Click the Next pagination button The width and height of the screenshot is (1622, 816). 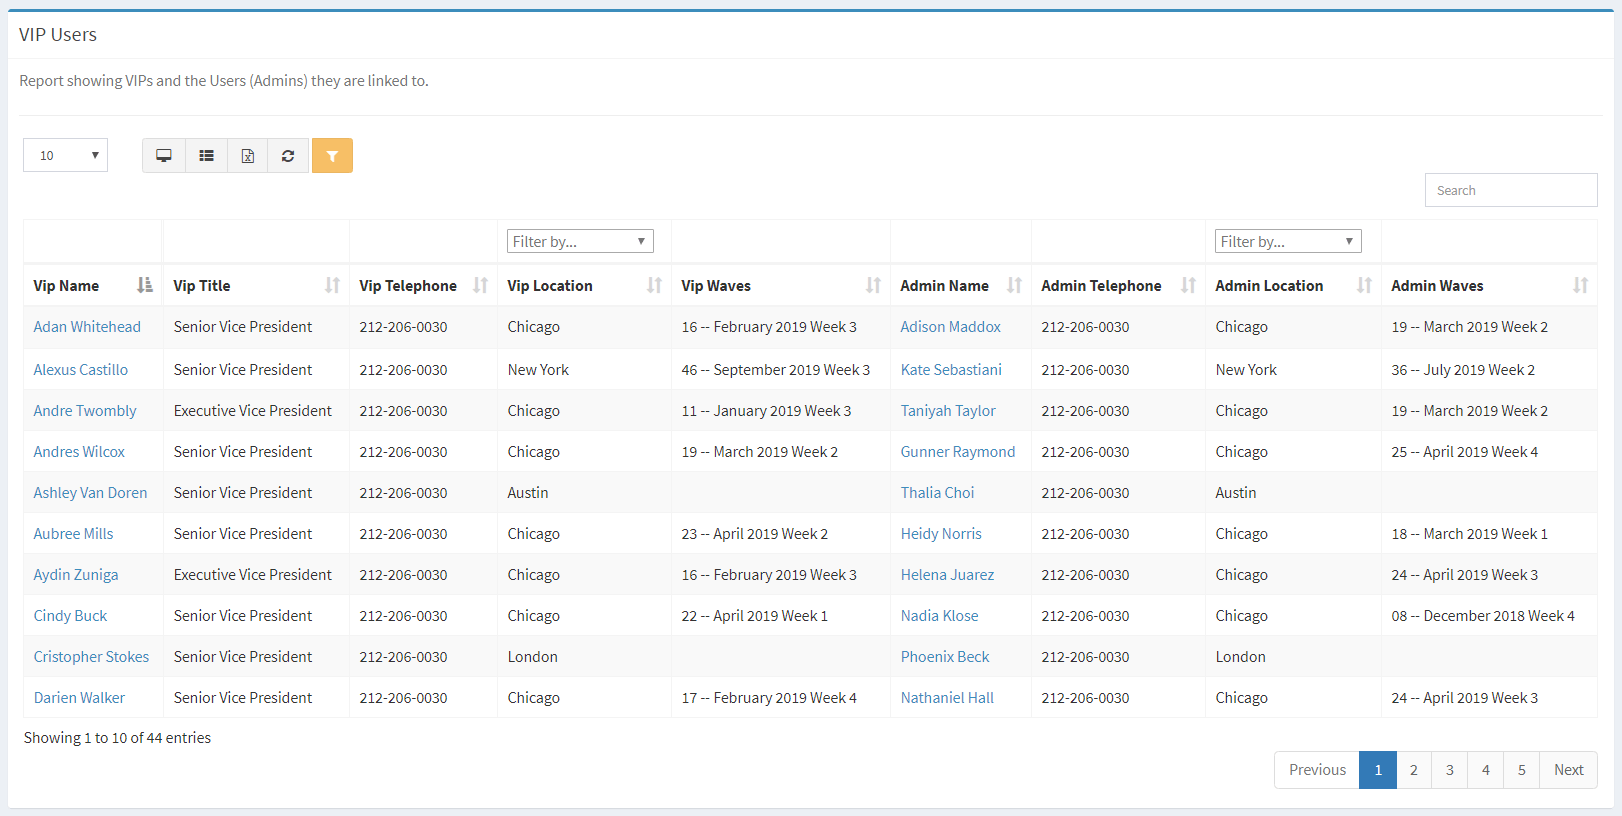click(x=1569, y=770)
